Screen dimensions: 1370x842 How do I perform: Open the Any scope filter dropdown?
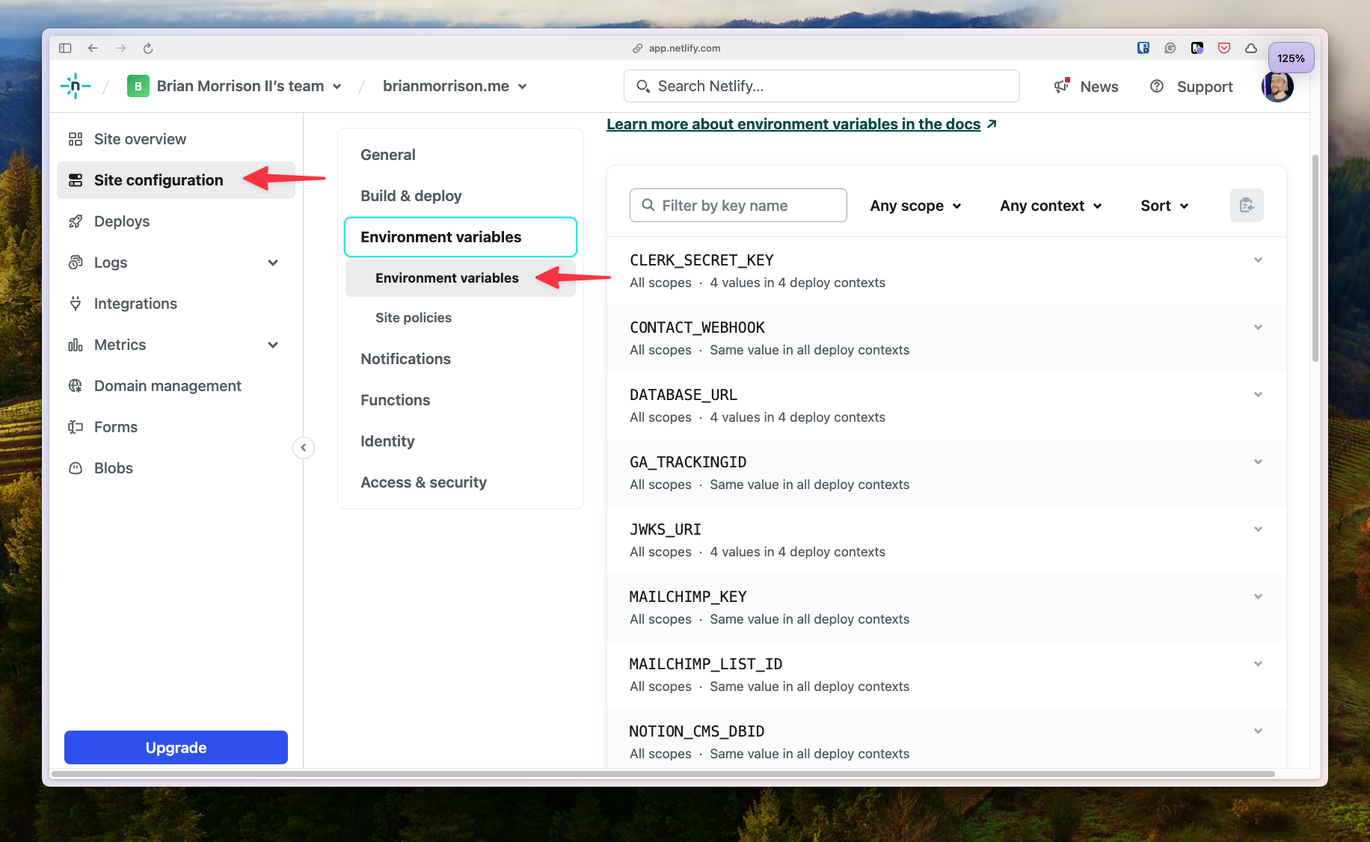pyautogui.click(x=916, y=205)
